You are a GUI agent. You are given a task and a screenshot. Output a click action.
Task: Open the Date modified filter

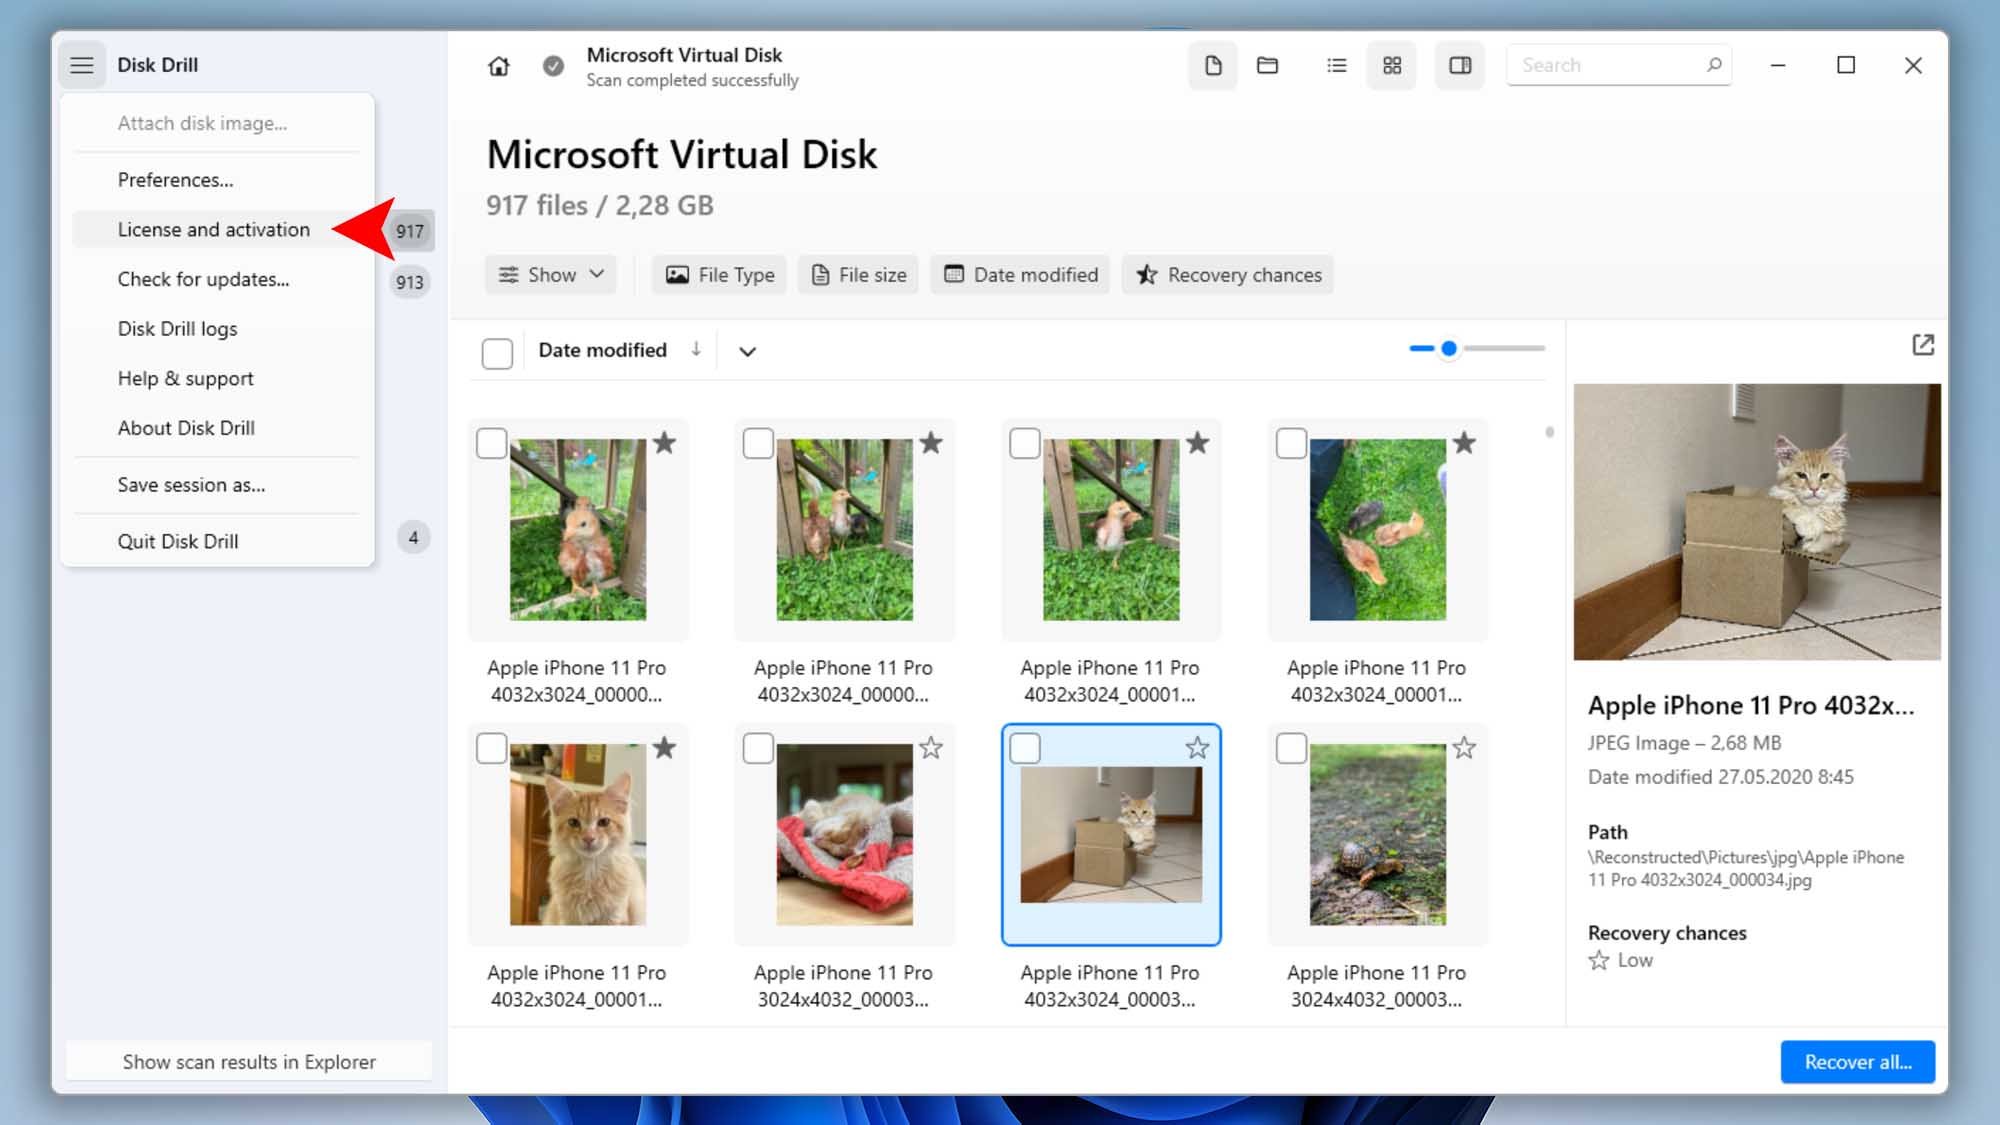tap(1021, 275)
